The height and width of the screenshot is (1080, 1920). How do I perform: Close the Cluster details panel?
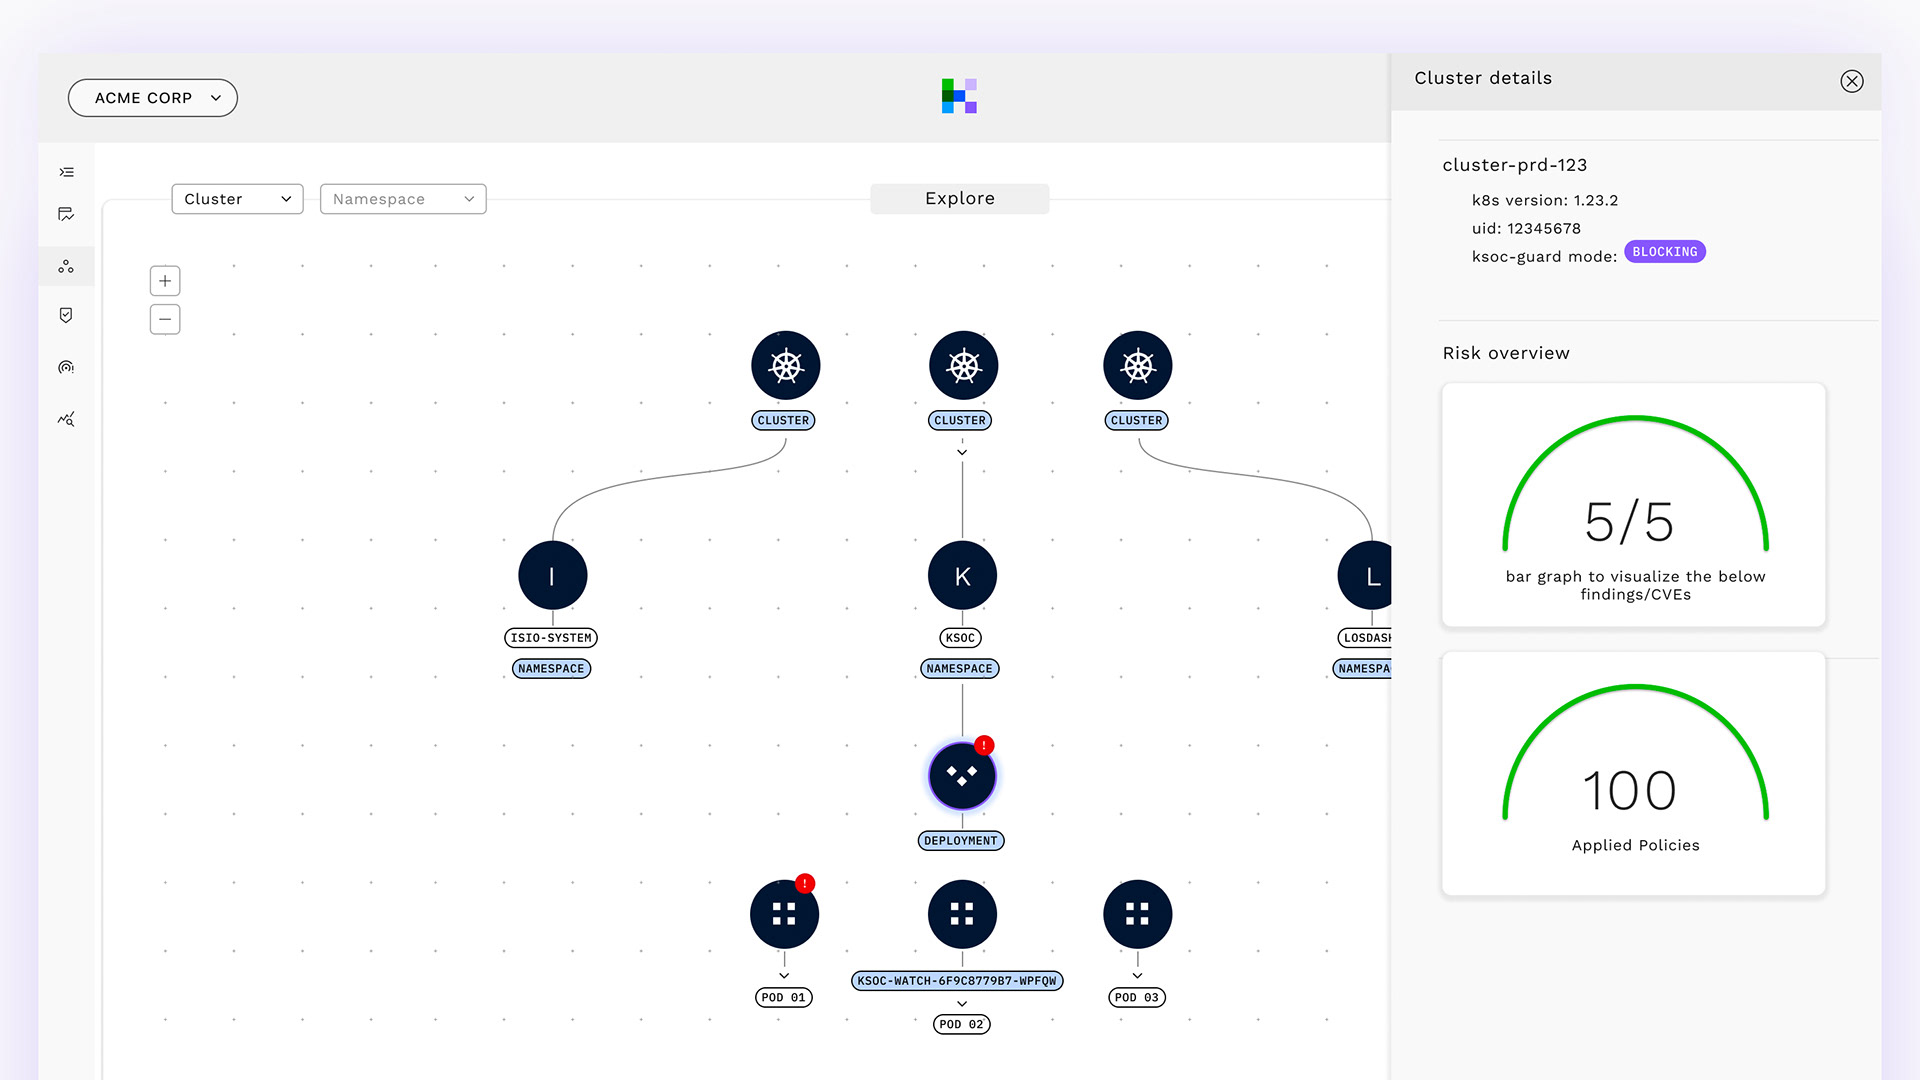click(x=1852, y=81)
